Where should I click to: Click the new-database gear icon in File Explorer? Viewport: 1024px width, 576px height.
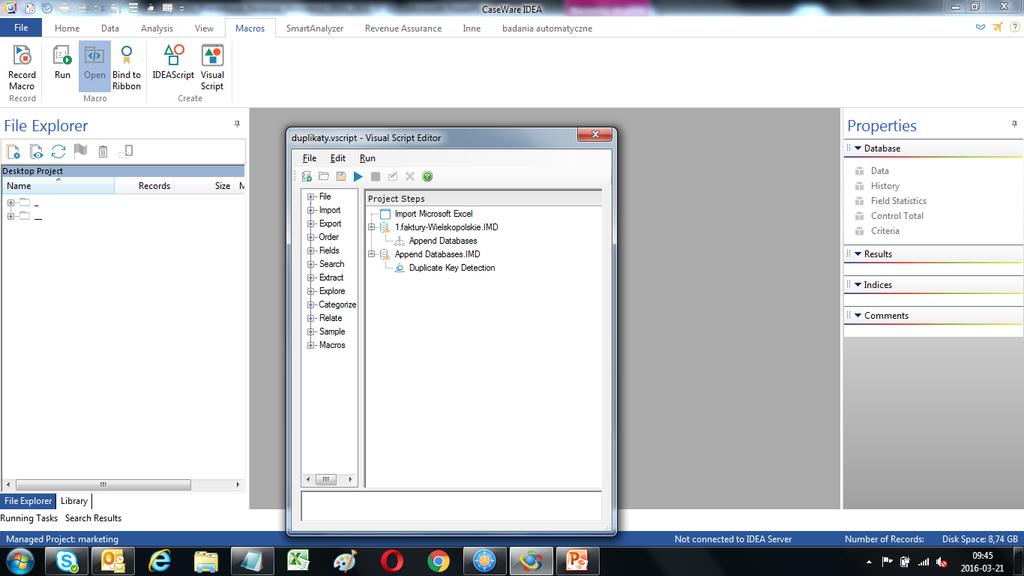point(13,152)
